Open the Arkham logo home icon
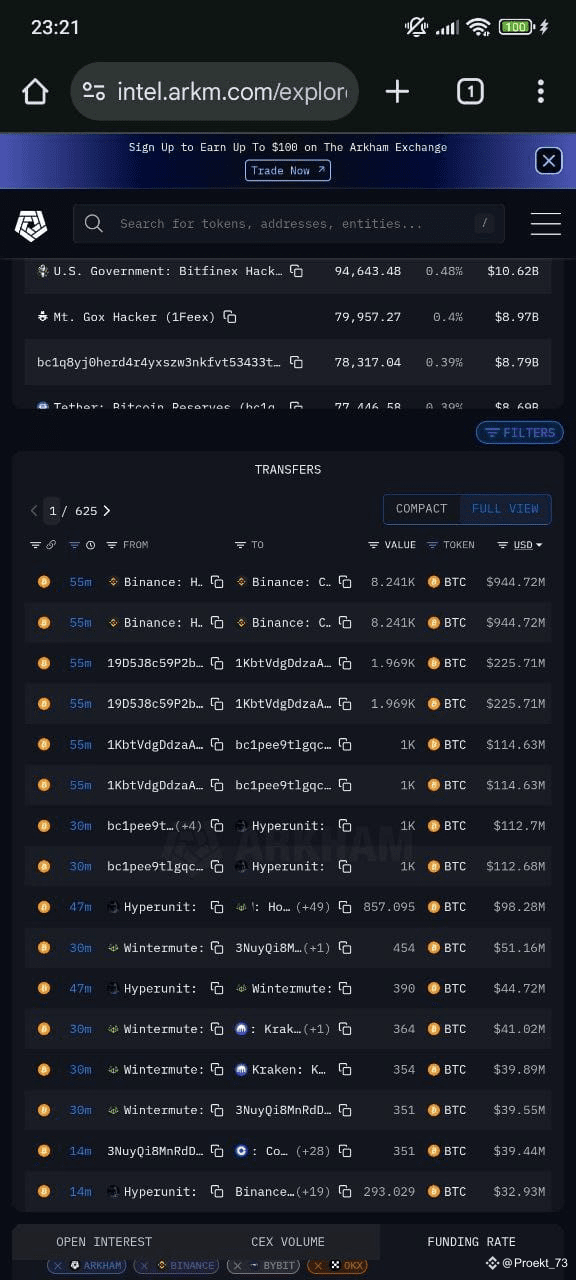 coord(31,225)
